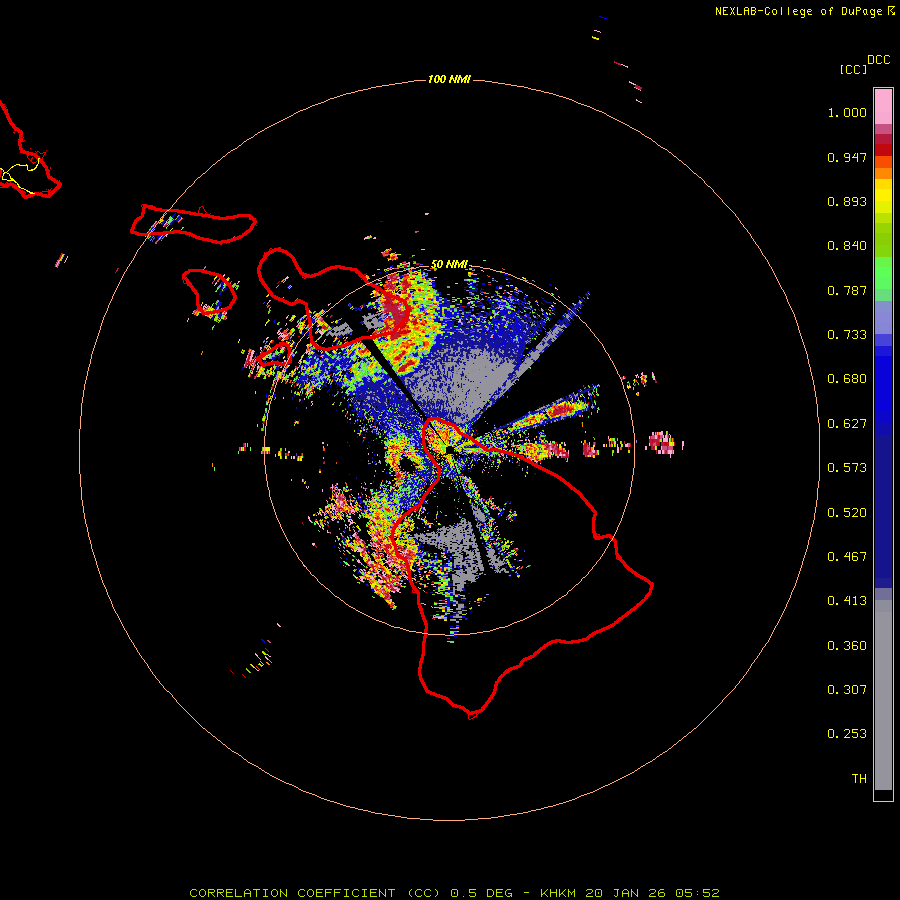The width and height of the screenshot is (900, 900).
Task: Click the 0.360 legend value
Action: click(x=847, y=646)
